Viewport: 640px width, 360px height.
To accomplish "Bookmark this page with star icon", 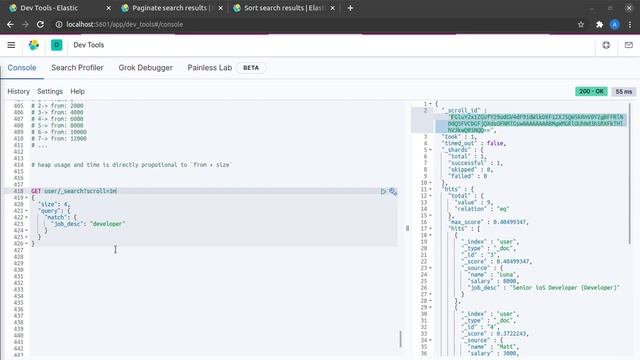I will click(x=581, y=24).
